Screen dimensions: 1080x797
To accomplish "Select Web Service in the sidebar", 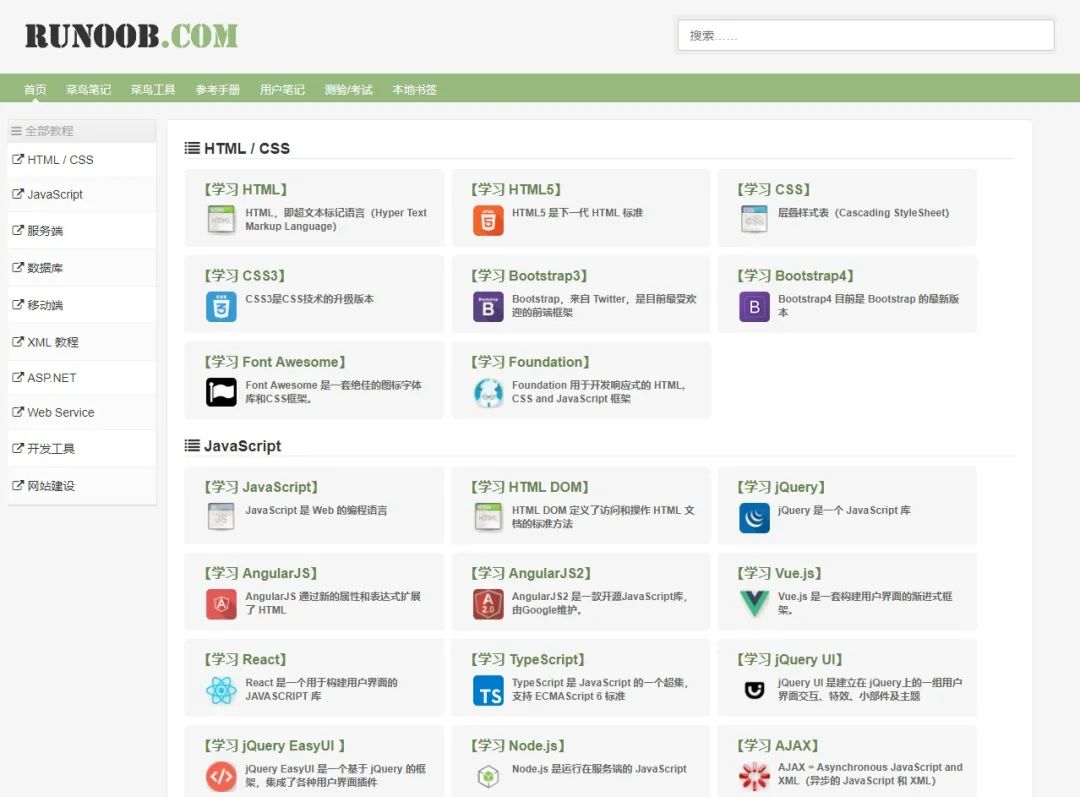I will pos(82,413).
